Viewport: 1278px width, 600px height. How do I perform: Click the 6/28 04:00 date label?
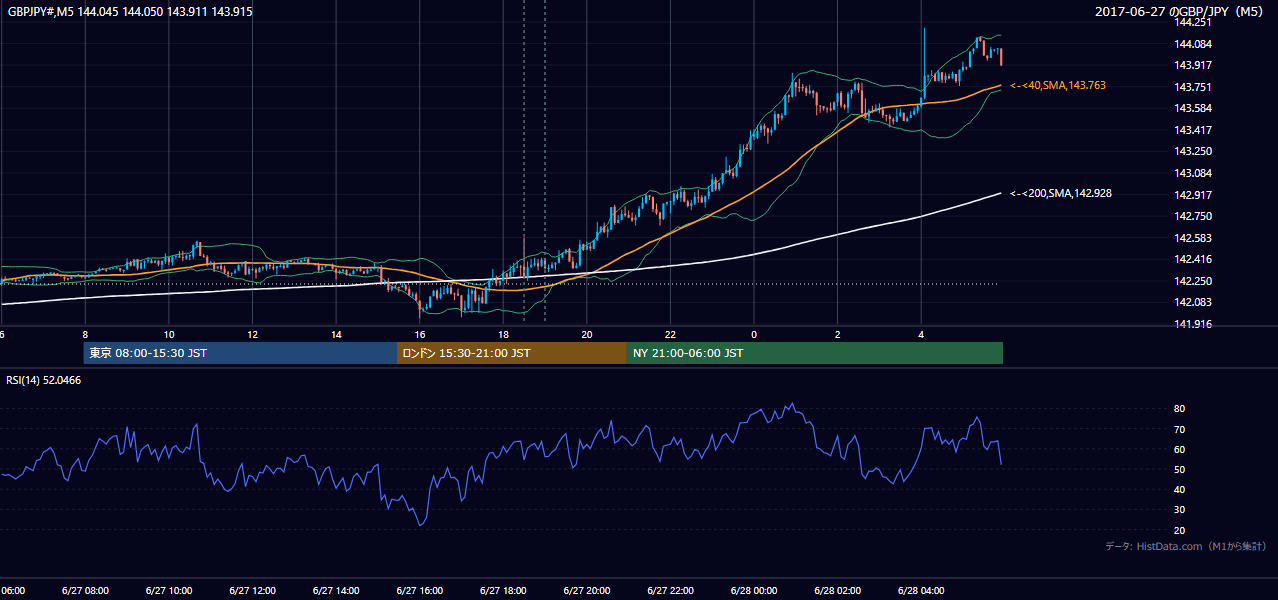click(922, 591)
